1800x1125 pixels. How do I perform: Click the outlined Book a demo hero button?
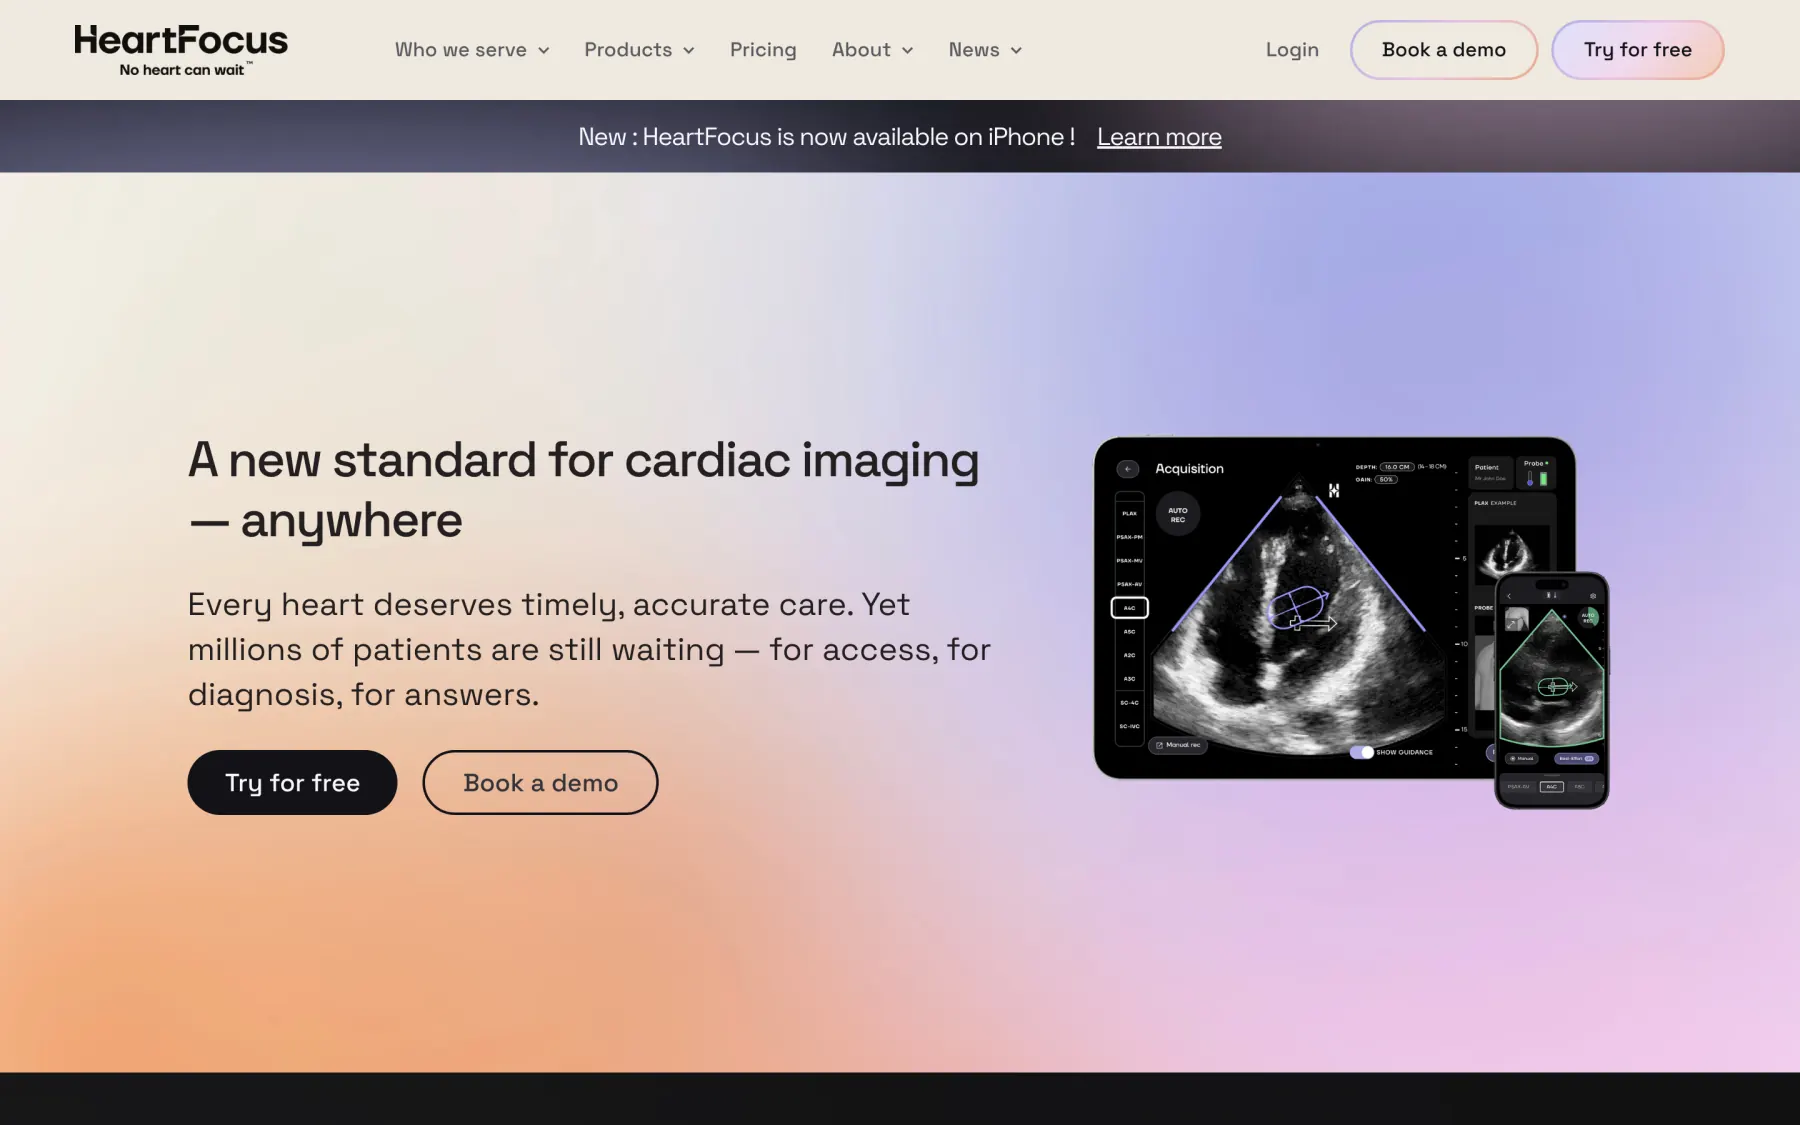(540, 783)
